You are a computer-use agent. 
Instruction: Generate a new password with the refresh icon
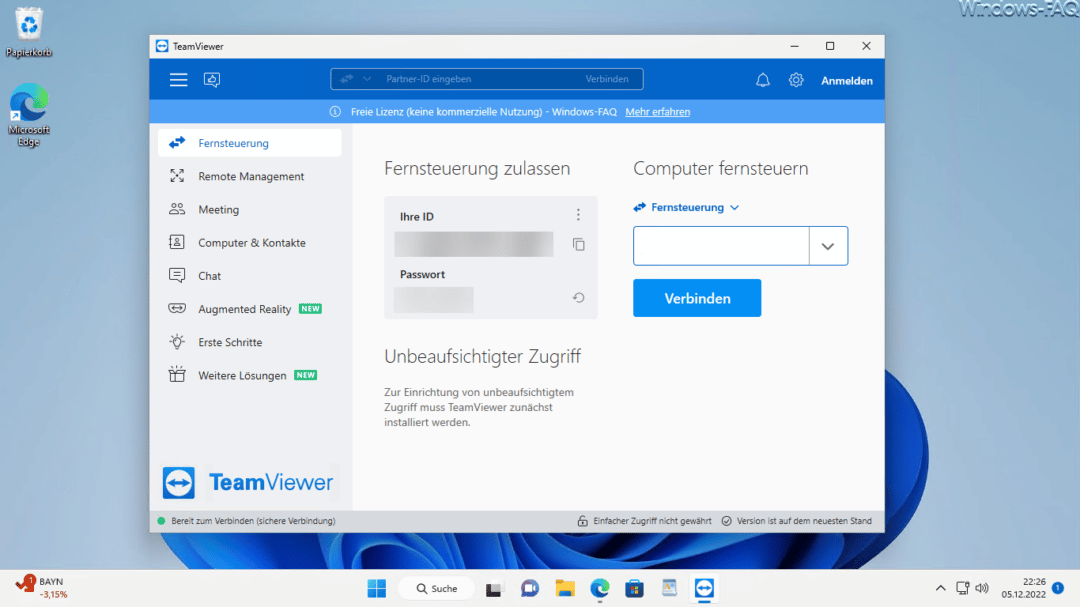tap(578, 296)
